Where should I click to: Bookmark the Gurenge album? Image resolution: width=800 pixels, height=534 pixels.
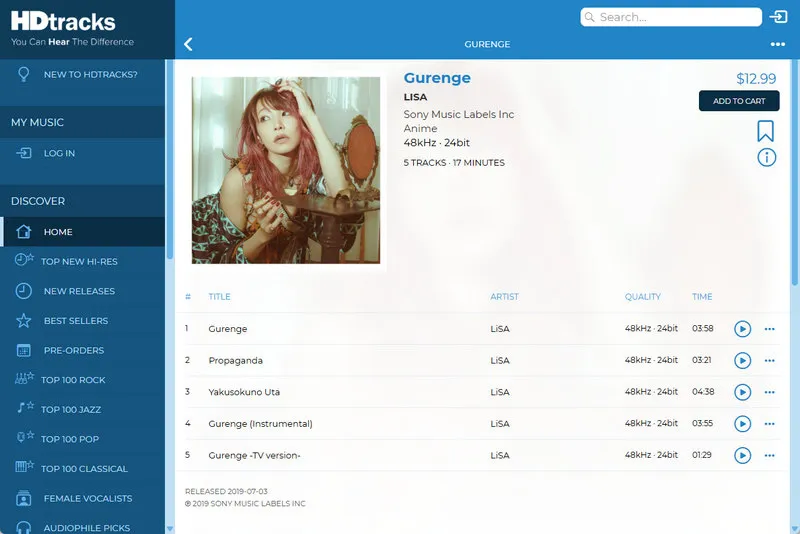click(x=765, y=131)
